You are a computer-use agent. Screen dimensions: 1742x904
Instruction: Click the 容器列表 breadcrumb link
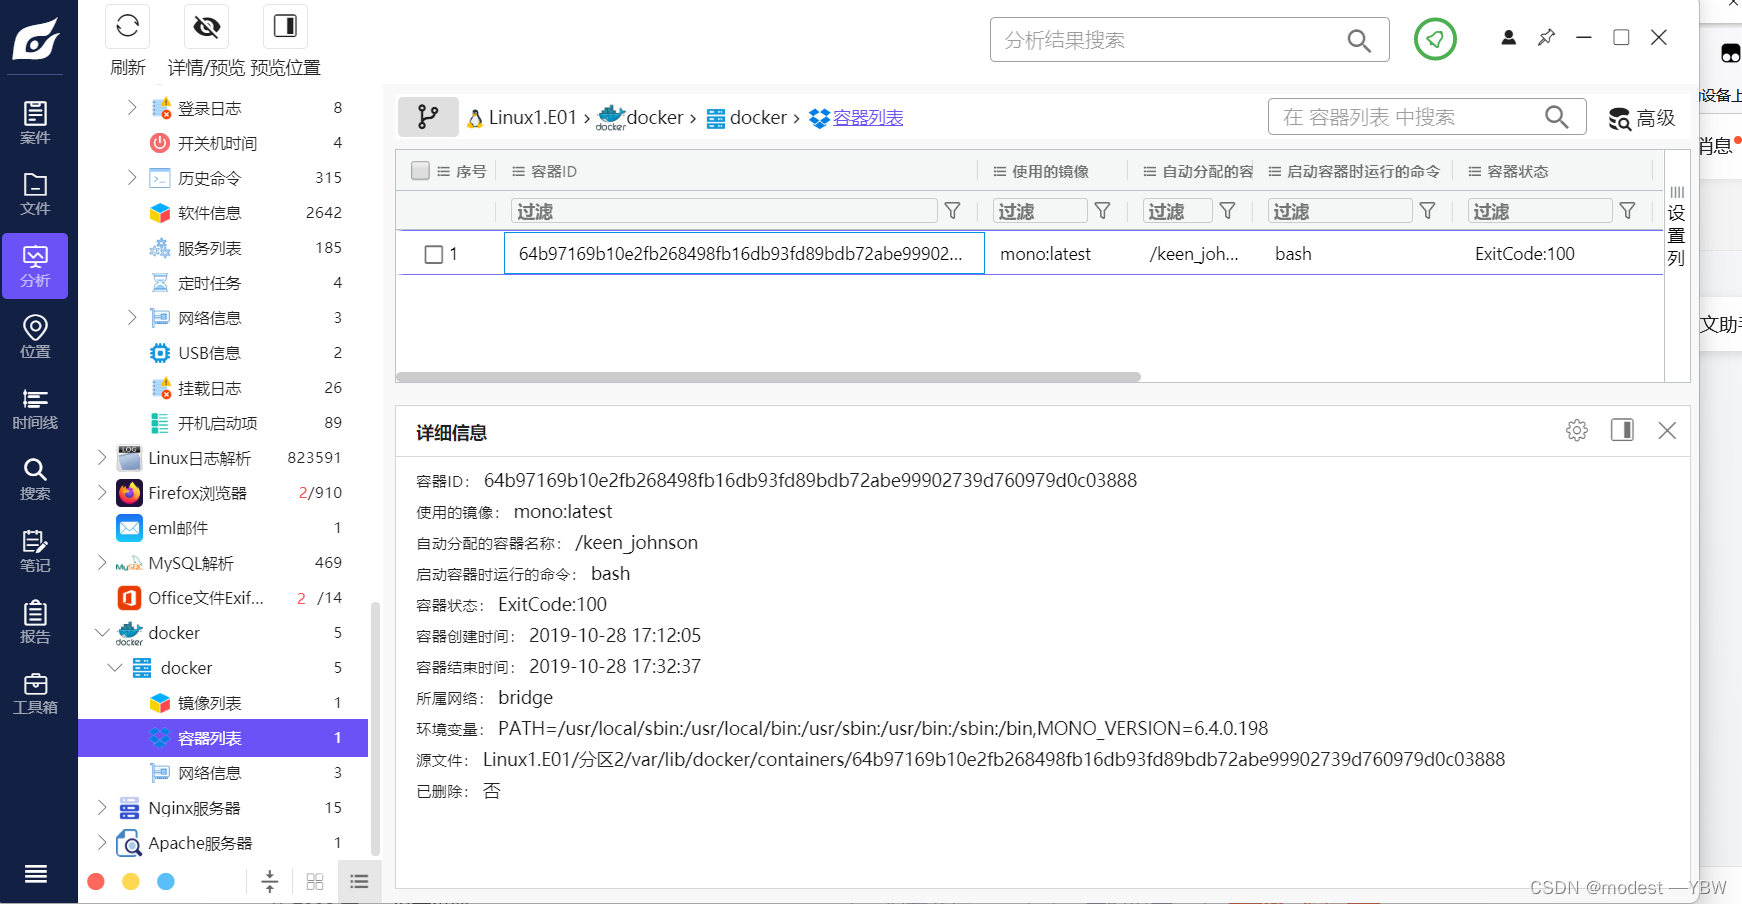(x=866, y=117)
